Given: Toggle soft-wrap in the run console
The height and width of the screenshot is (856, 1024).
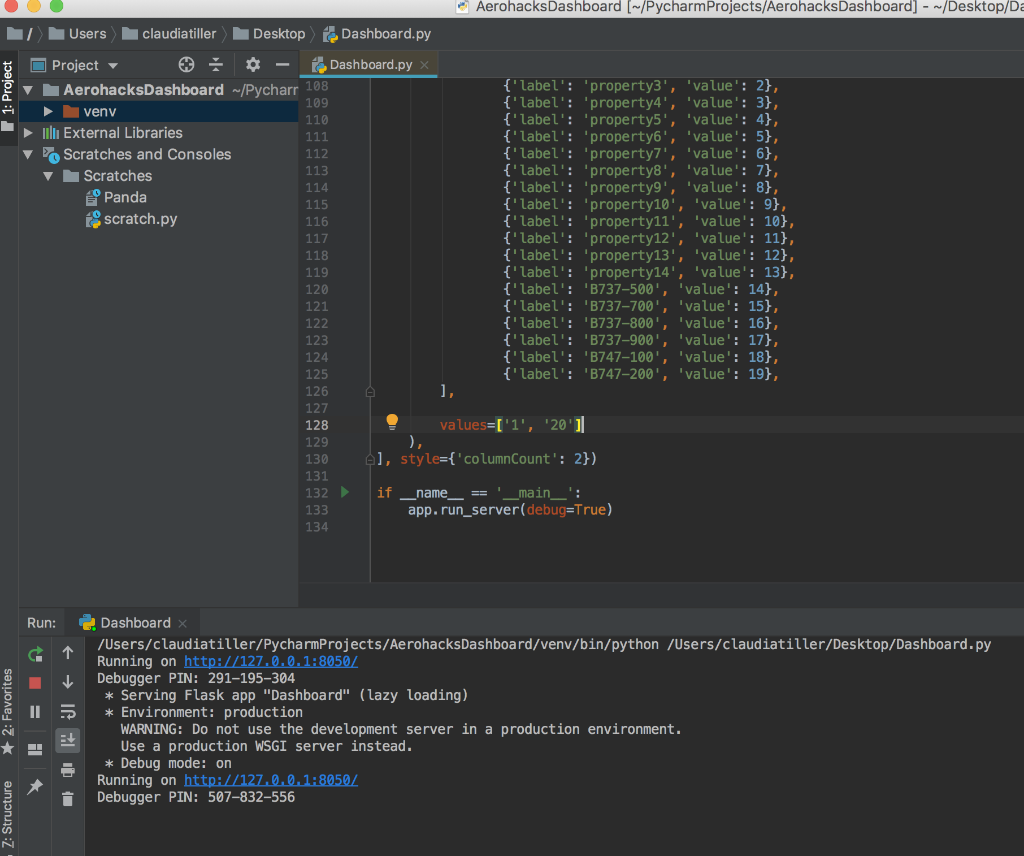Looking at the screenshot, I should point(68,711).
